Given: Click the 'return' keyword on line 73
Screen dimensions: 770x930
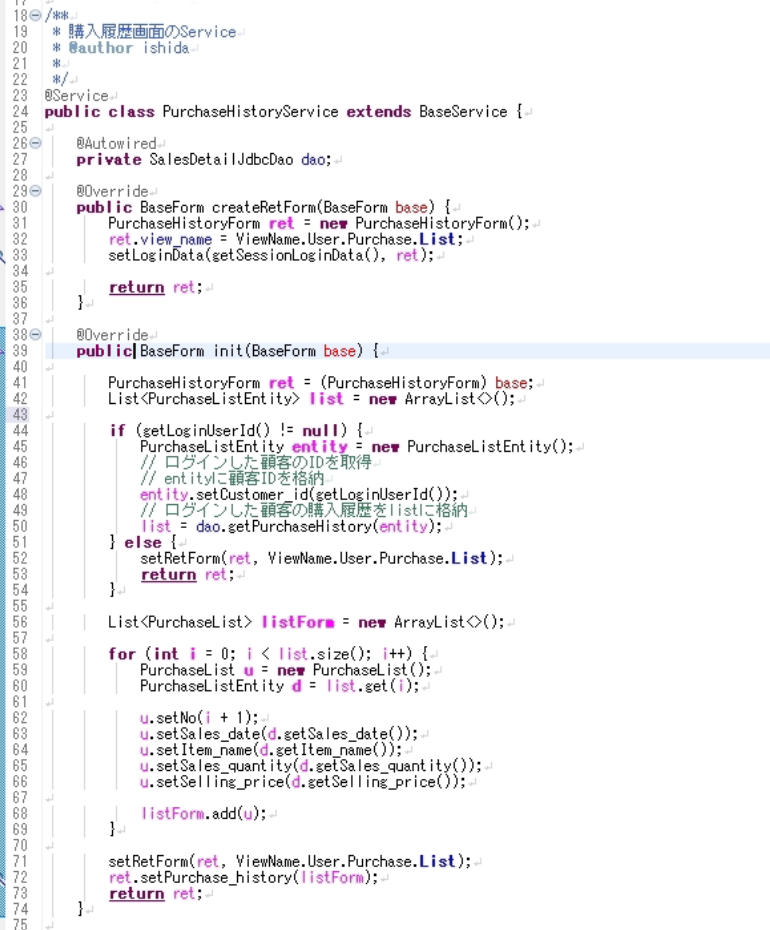Looking at the screenshot, I should pyautogui.click(x=136, y=893).
